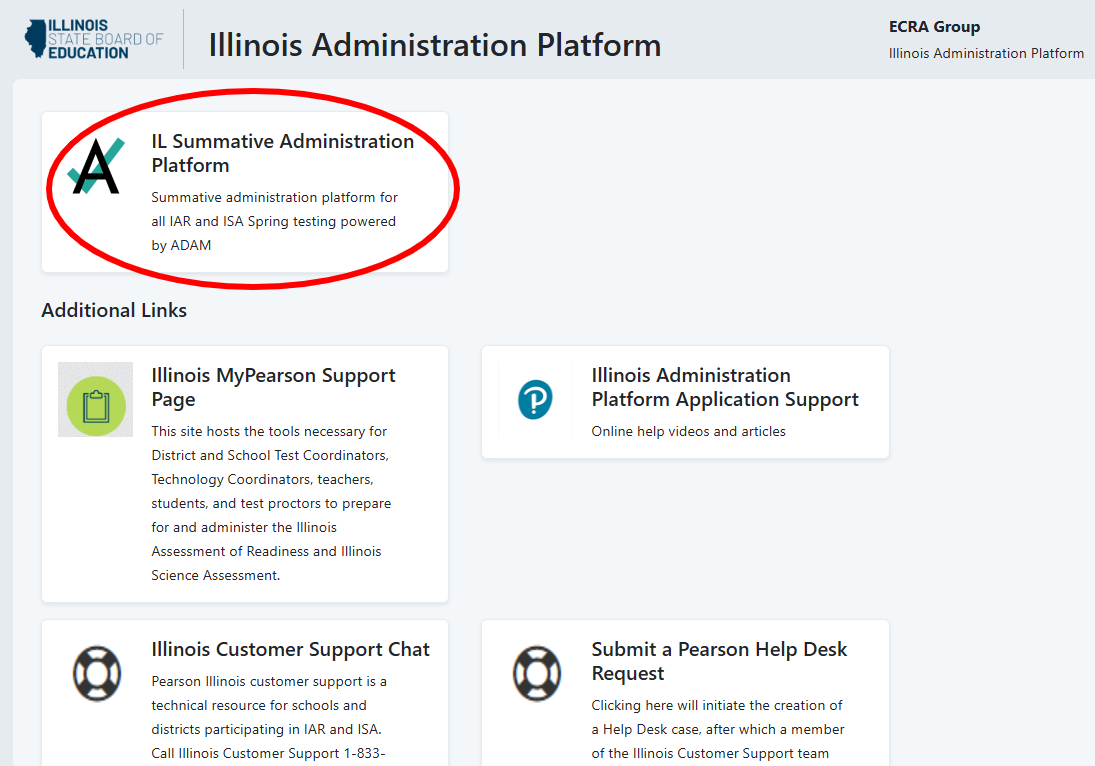
Task: Open Submit a Pearson Help Desk Request title
Action: (719, 661)
